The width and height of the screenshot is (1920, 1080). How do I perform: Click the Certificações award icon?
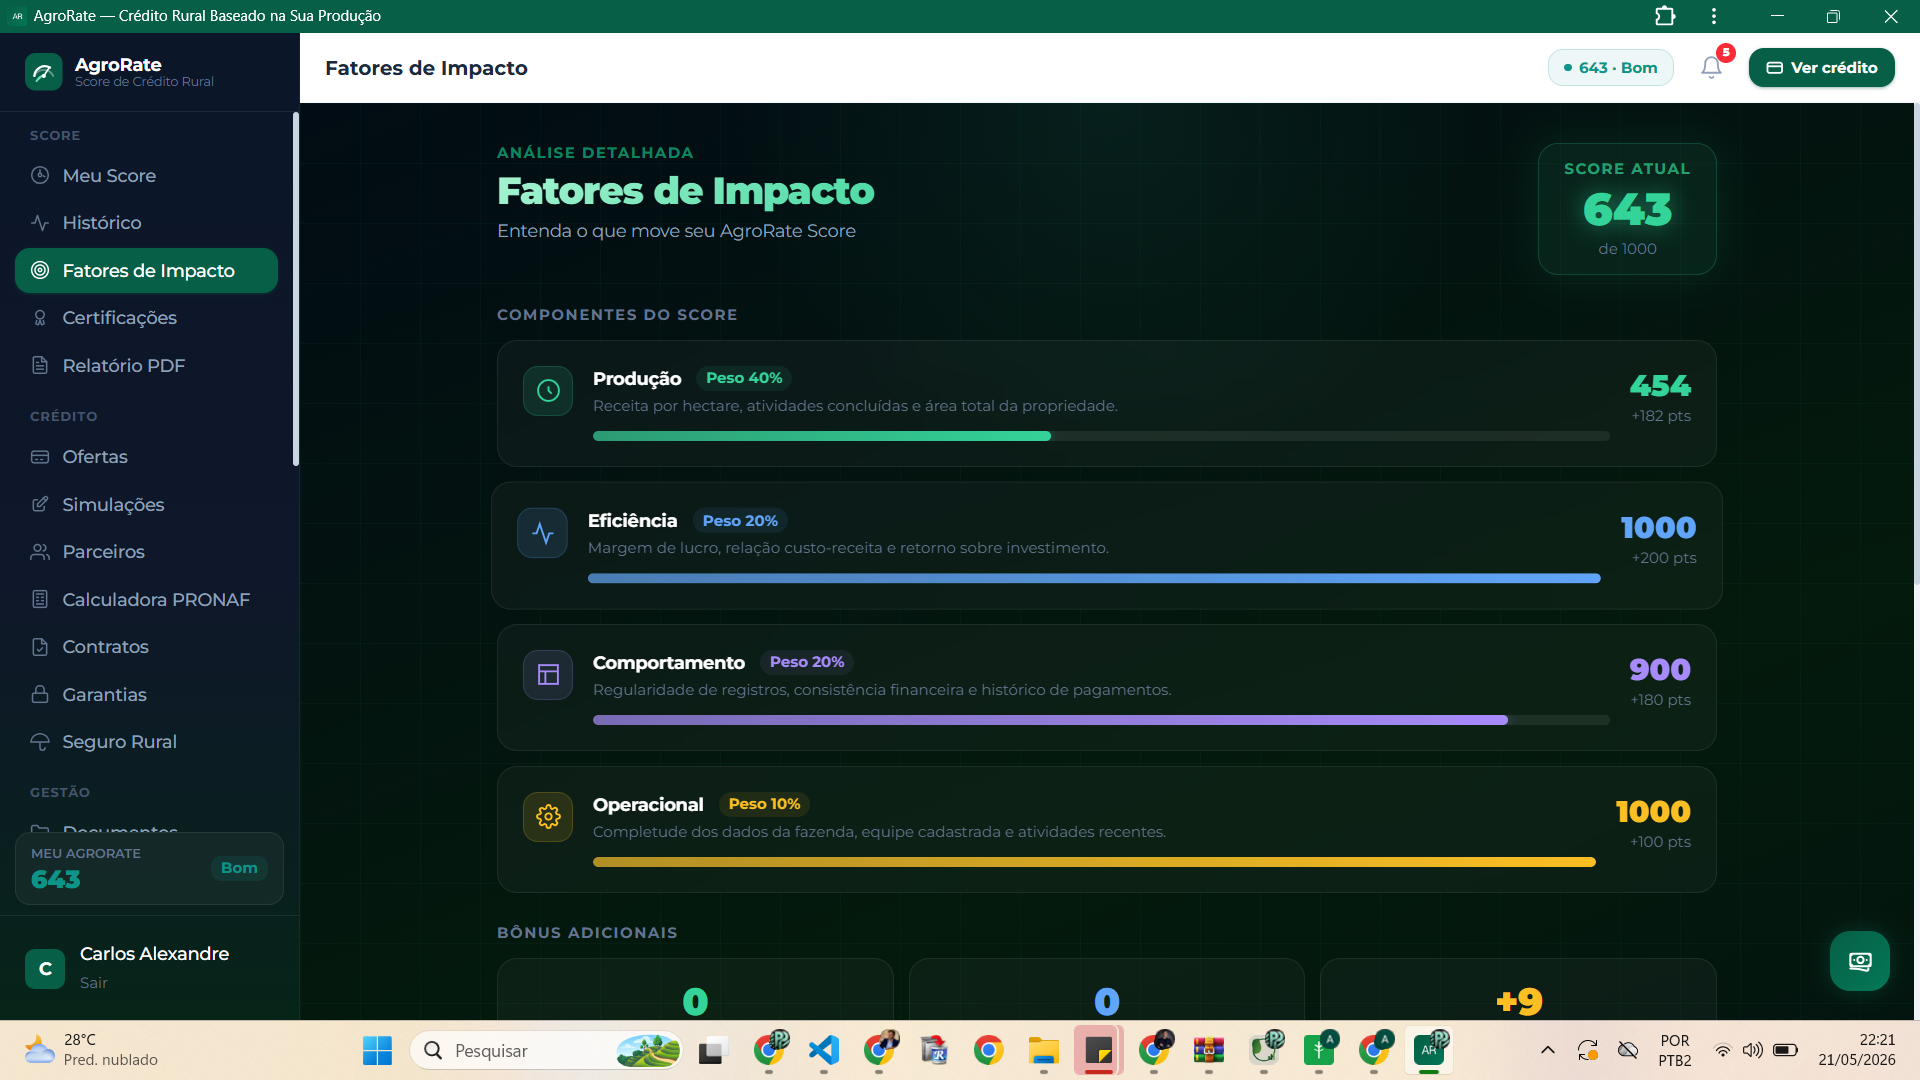click(x=40, y=318)
